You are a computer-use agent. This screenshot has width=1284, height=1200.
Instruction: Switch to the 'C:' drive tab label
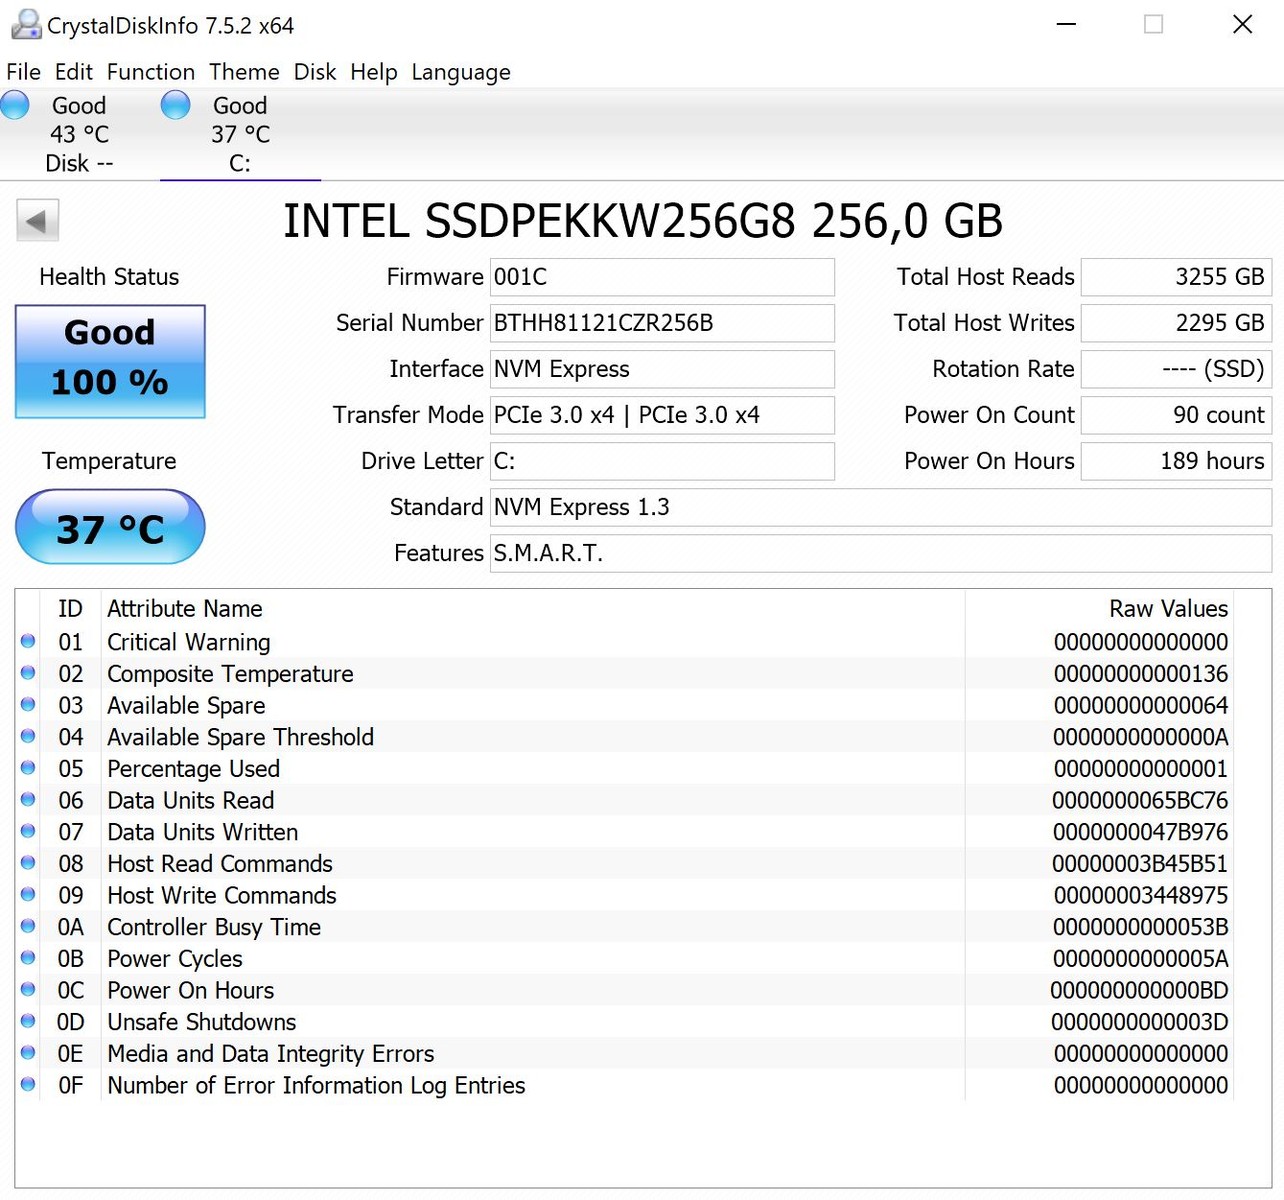(240, 163)
